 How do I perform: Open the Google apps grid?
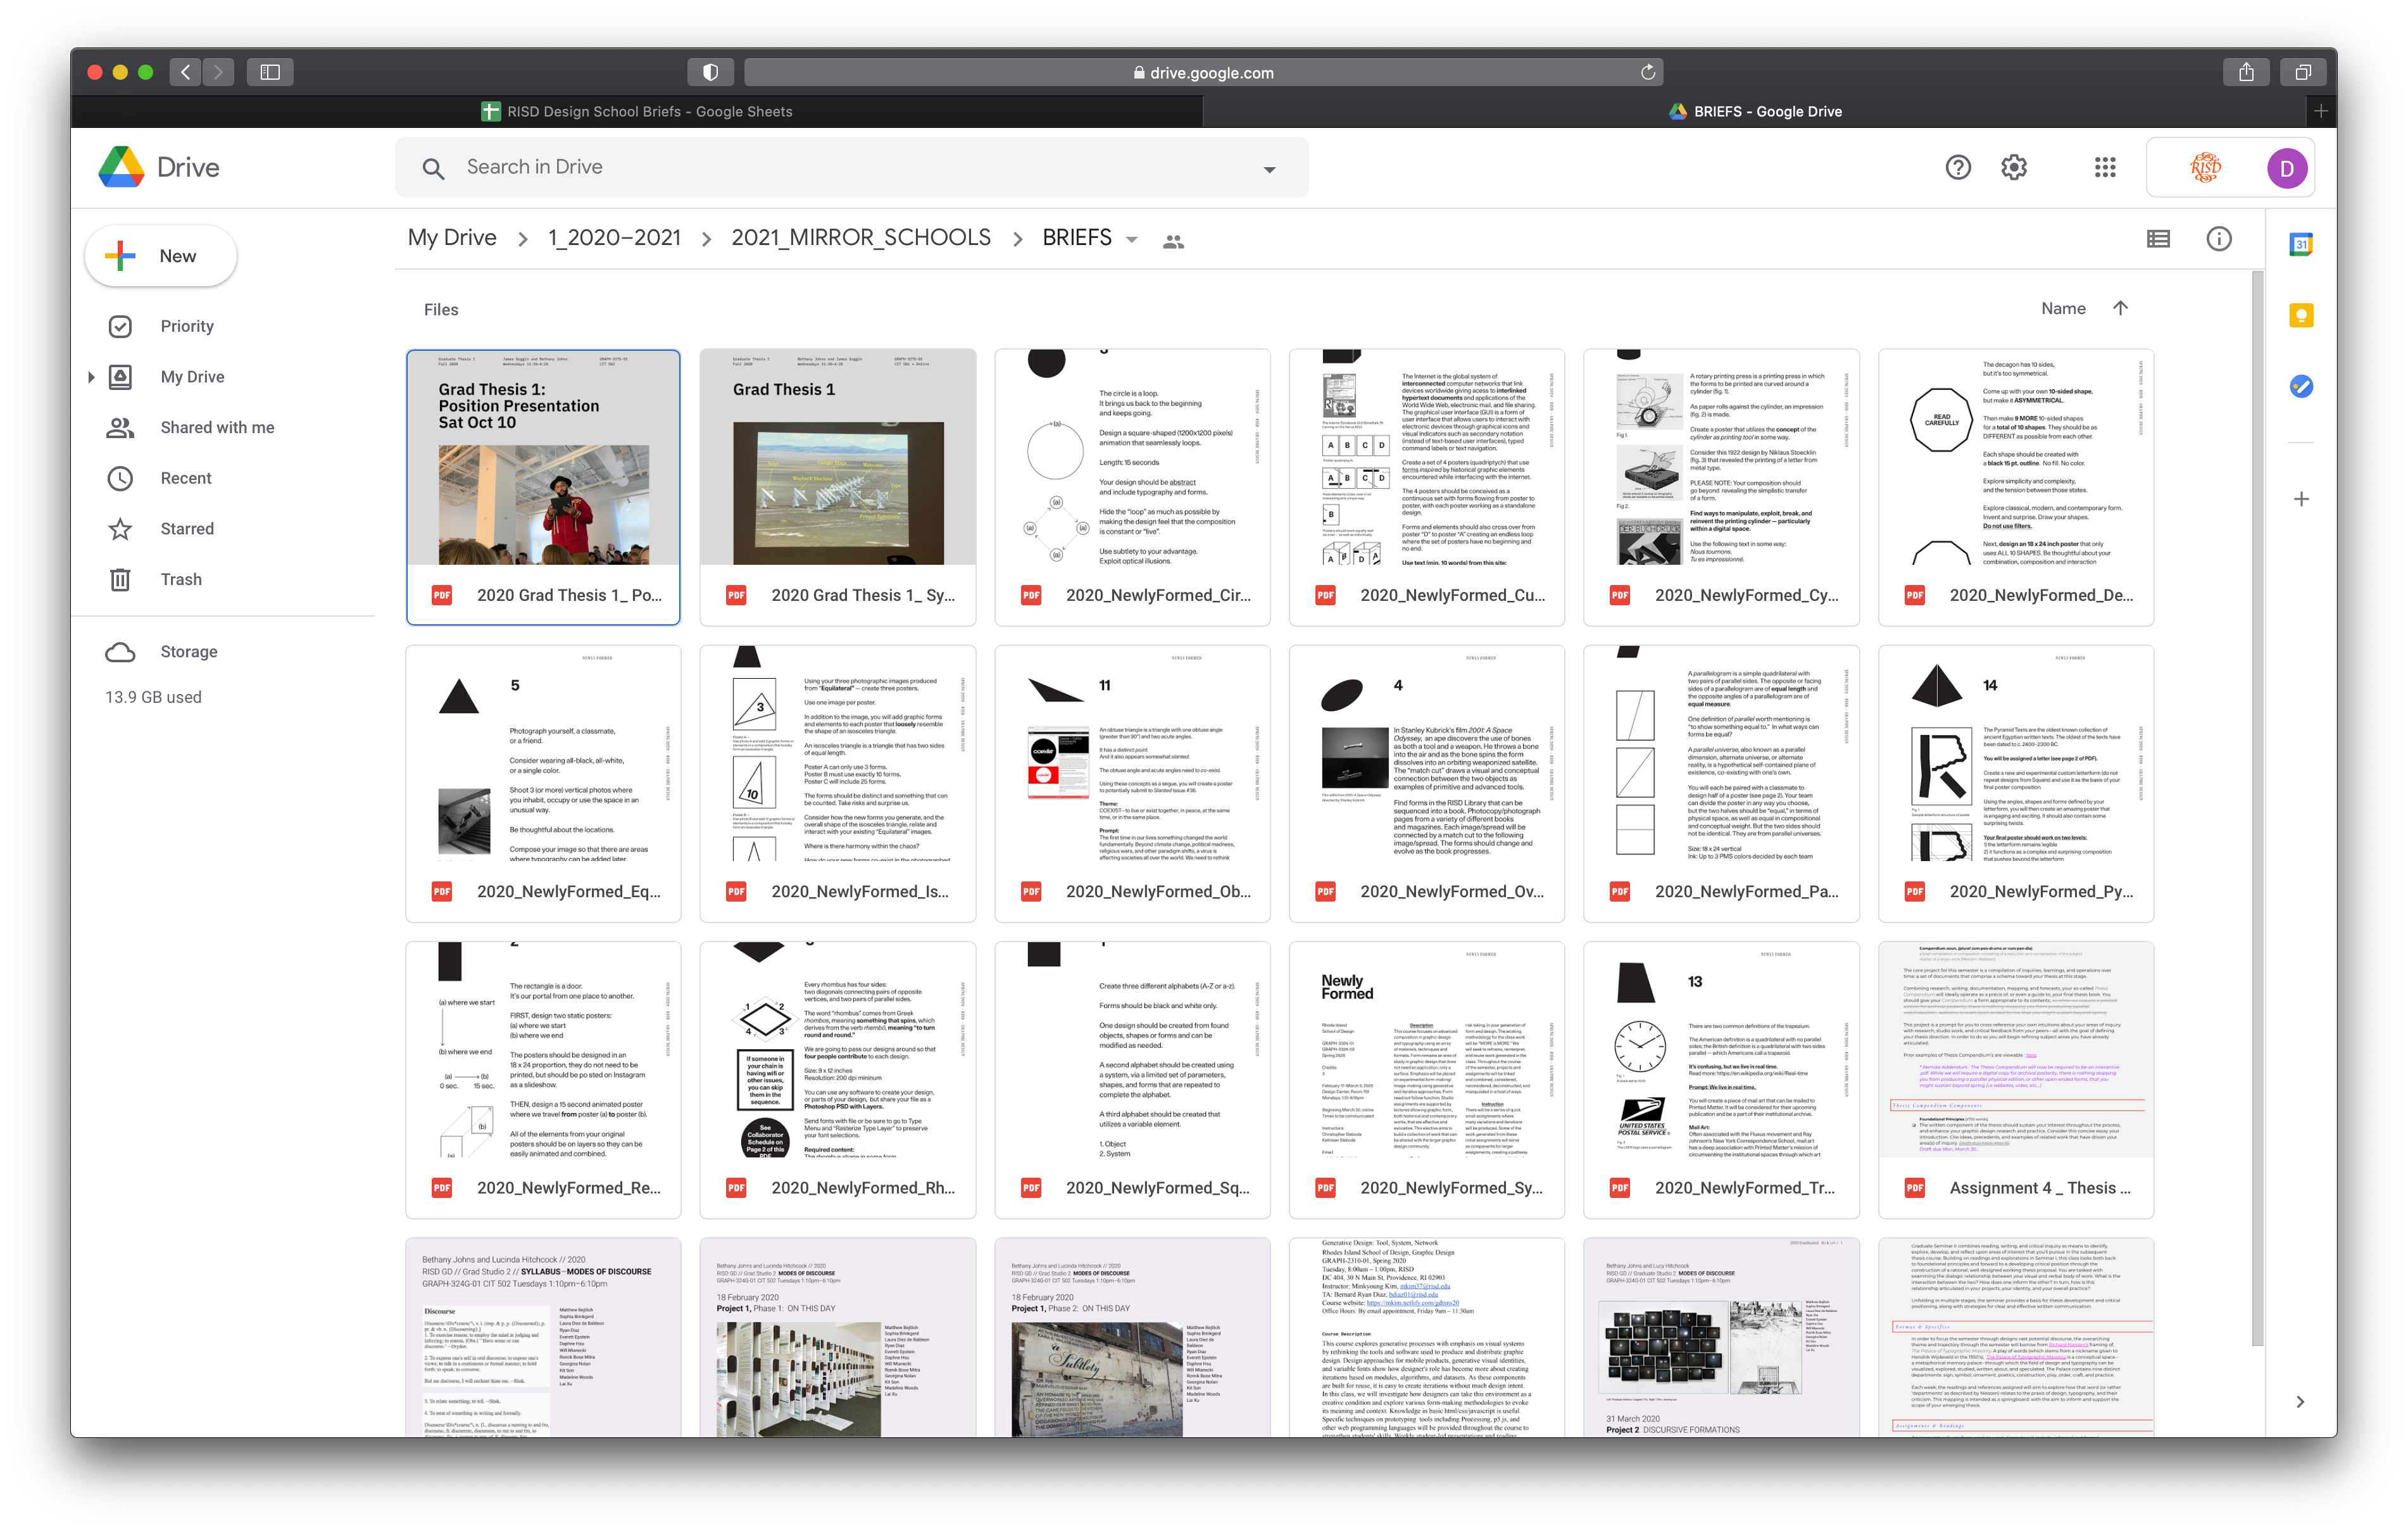pos(2104,167)
